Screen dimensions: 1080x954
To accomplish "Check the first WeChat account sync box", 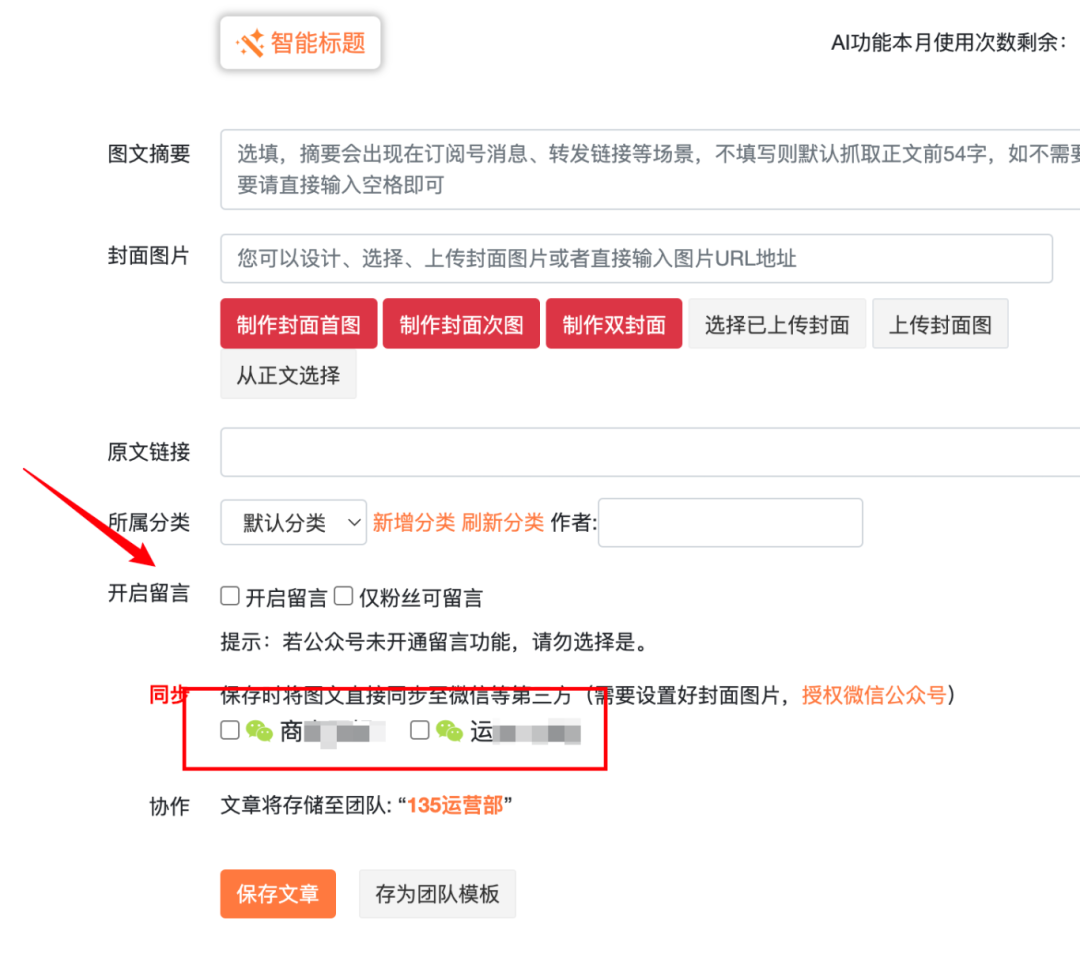I will (x=230, y=730).
